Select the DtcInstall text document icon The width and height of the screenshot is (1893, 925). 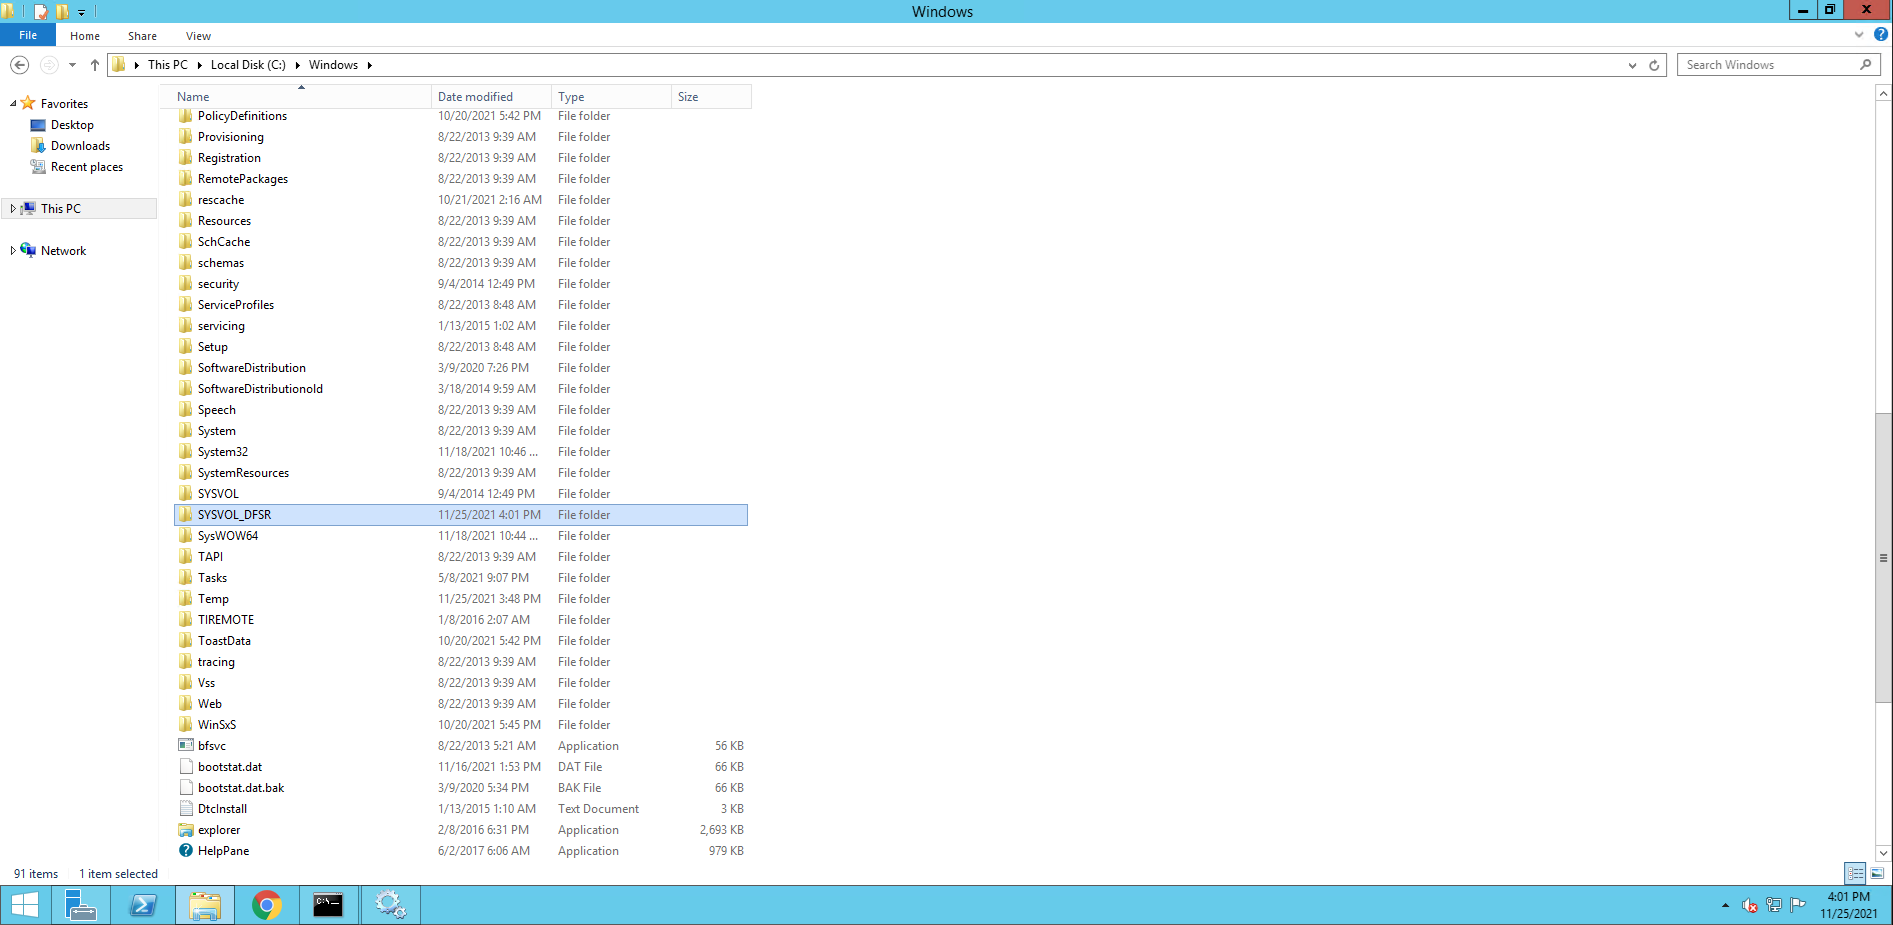coord(186,809)
